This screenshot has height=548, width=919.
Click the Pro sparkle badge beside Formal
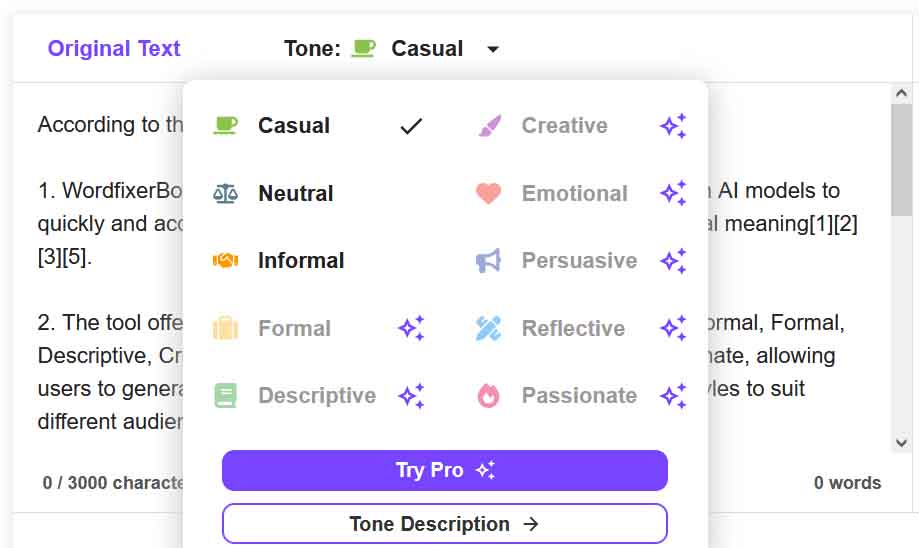(x=411, y=328)
